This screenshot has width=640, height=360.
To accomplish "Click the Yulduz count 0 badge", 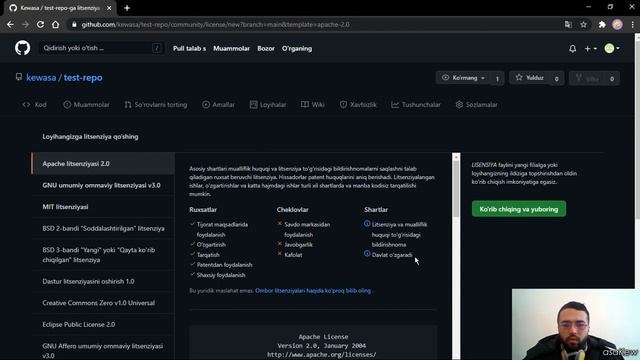I will pyautogui.click(x=556, y=78).
